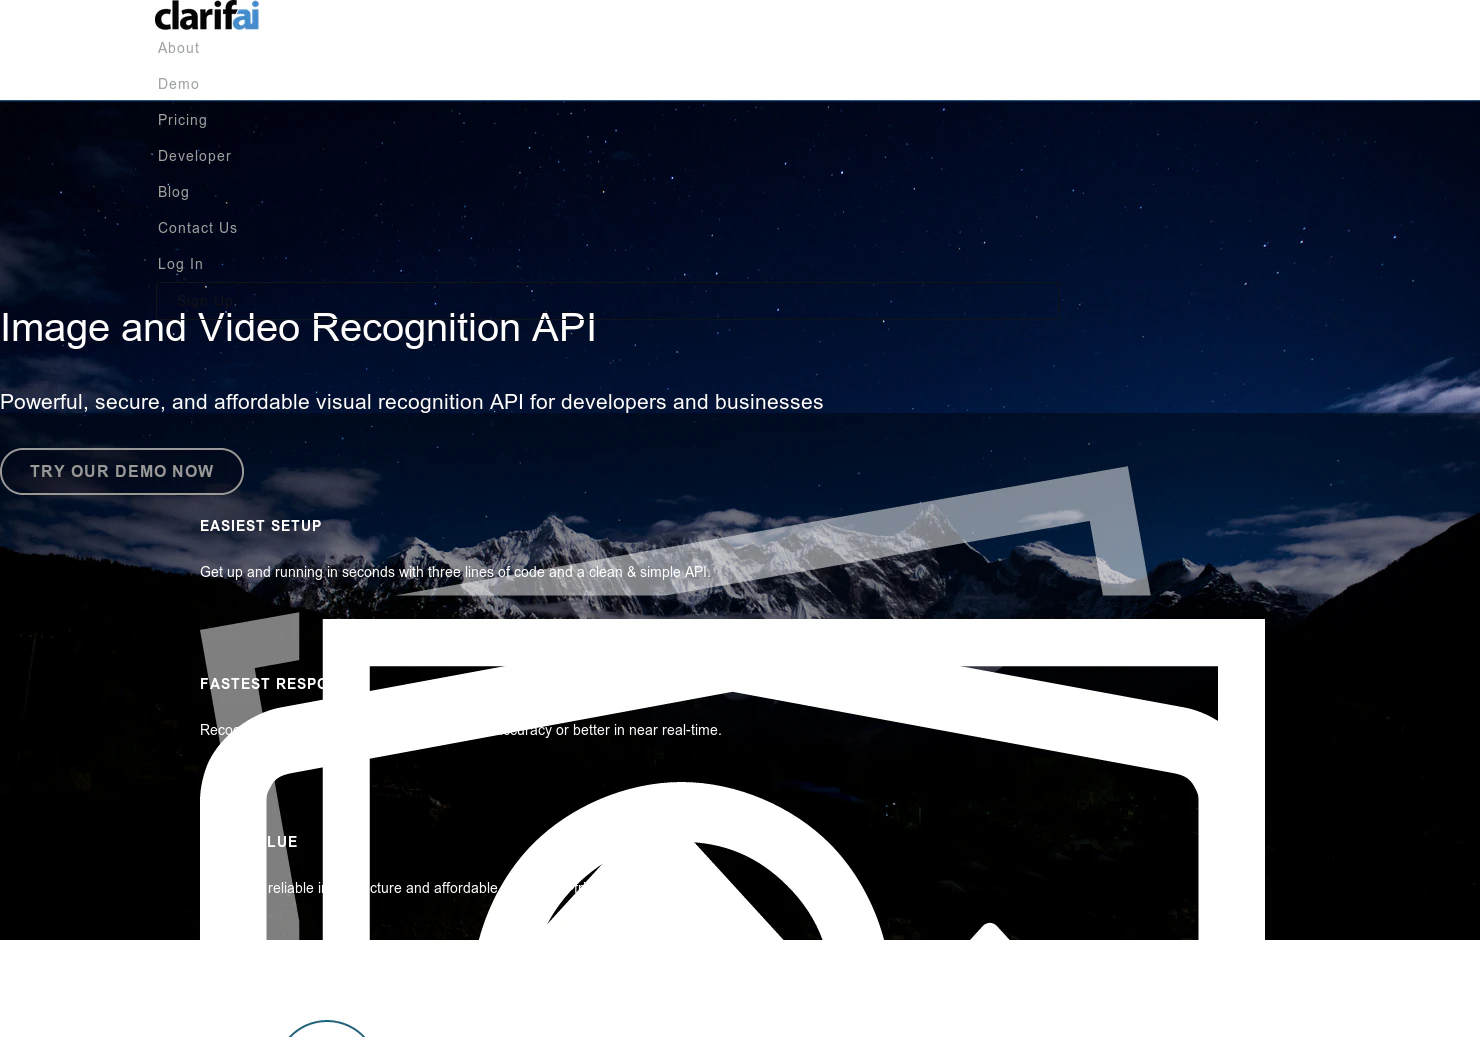This screenshot has width=1480, height=1037.
Task: Select Log In
Action: coord(180,263)
